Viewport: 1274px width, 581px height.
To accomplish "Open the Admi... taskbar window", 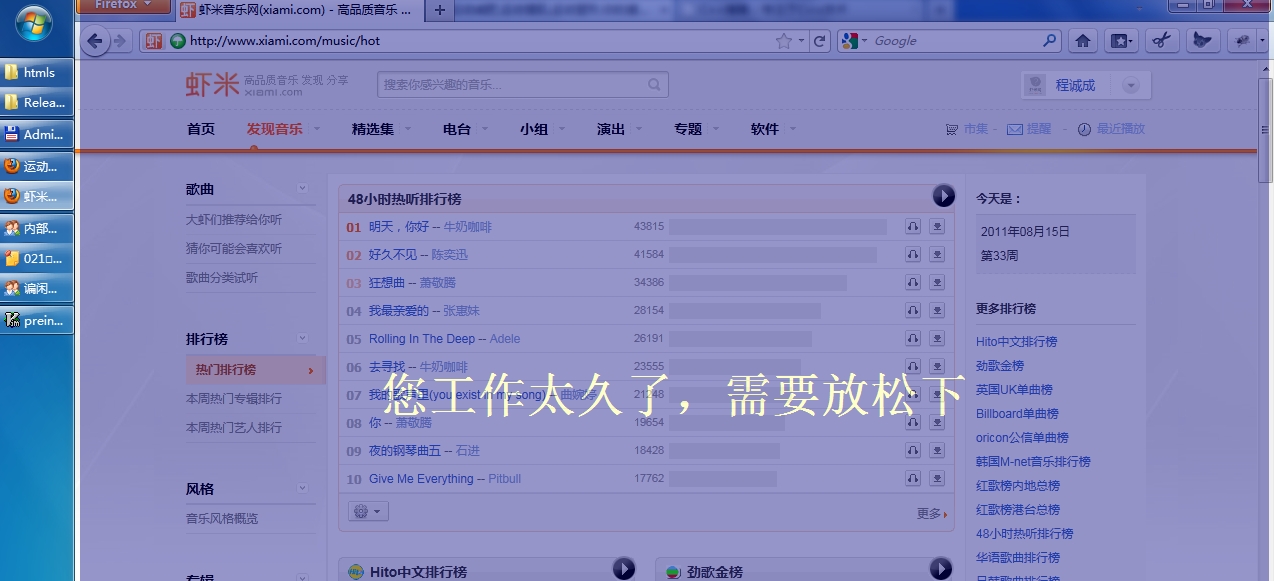I will click(38, 134).
